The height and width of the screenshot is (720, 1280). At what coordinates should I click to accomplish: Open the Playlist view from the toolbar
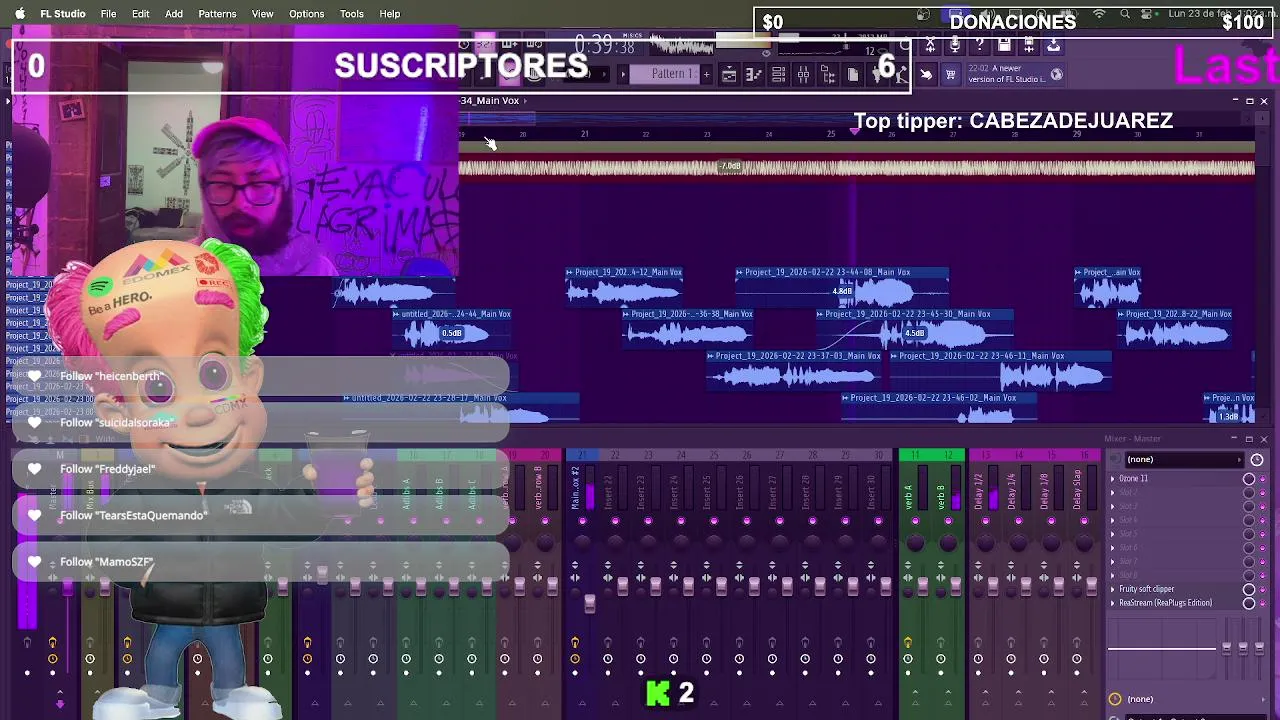tap(729, 74)
